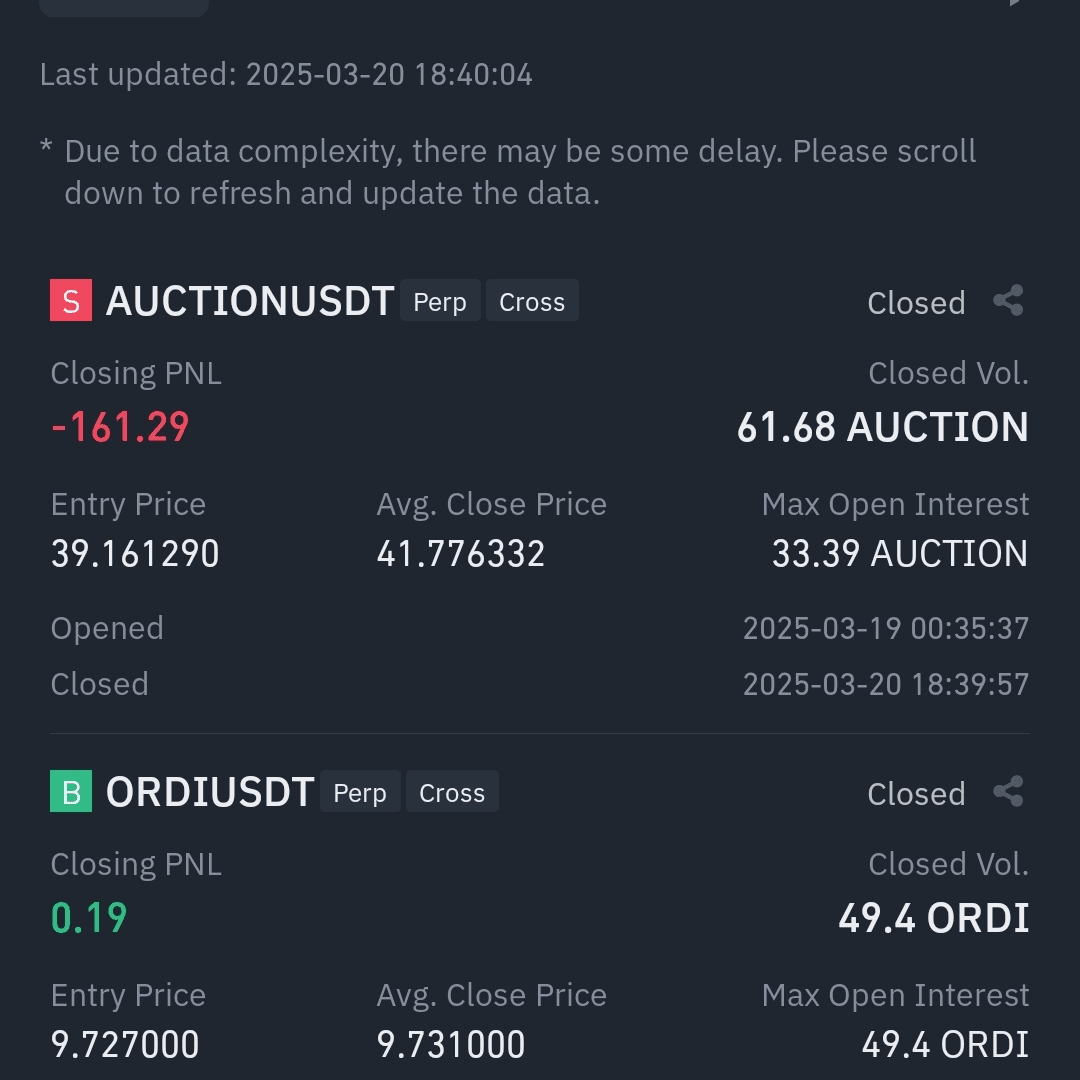The width and height of the screenshot is (1080, 1080).
Task: Tap the -161.29 closing PNL value
Action: click(120, 427)
